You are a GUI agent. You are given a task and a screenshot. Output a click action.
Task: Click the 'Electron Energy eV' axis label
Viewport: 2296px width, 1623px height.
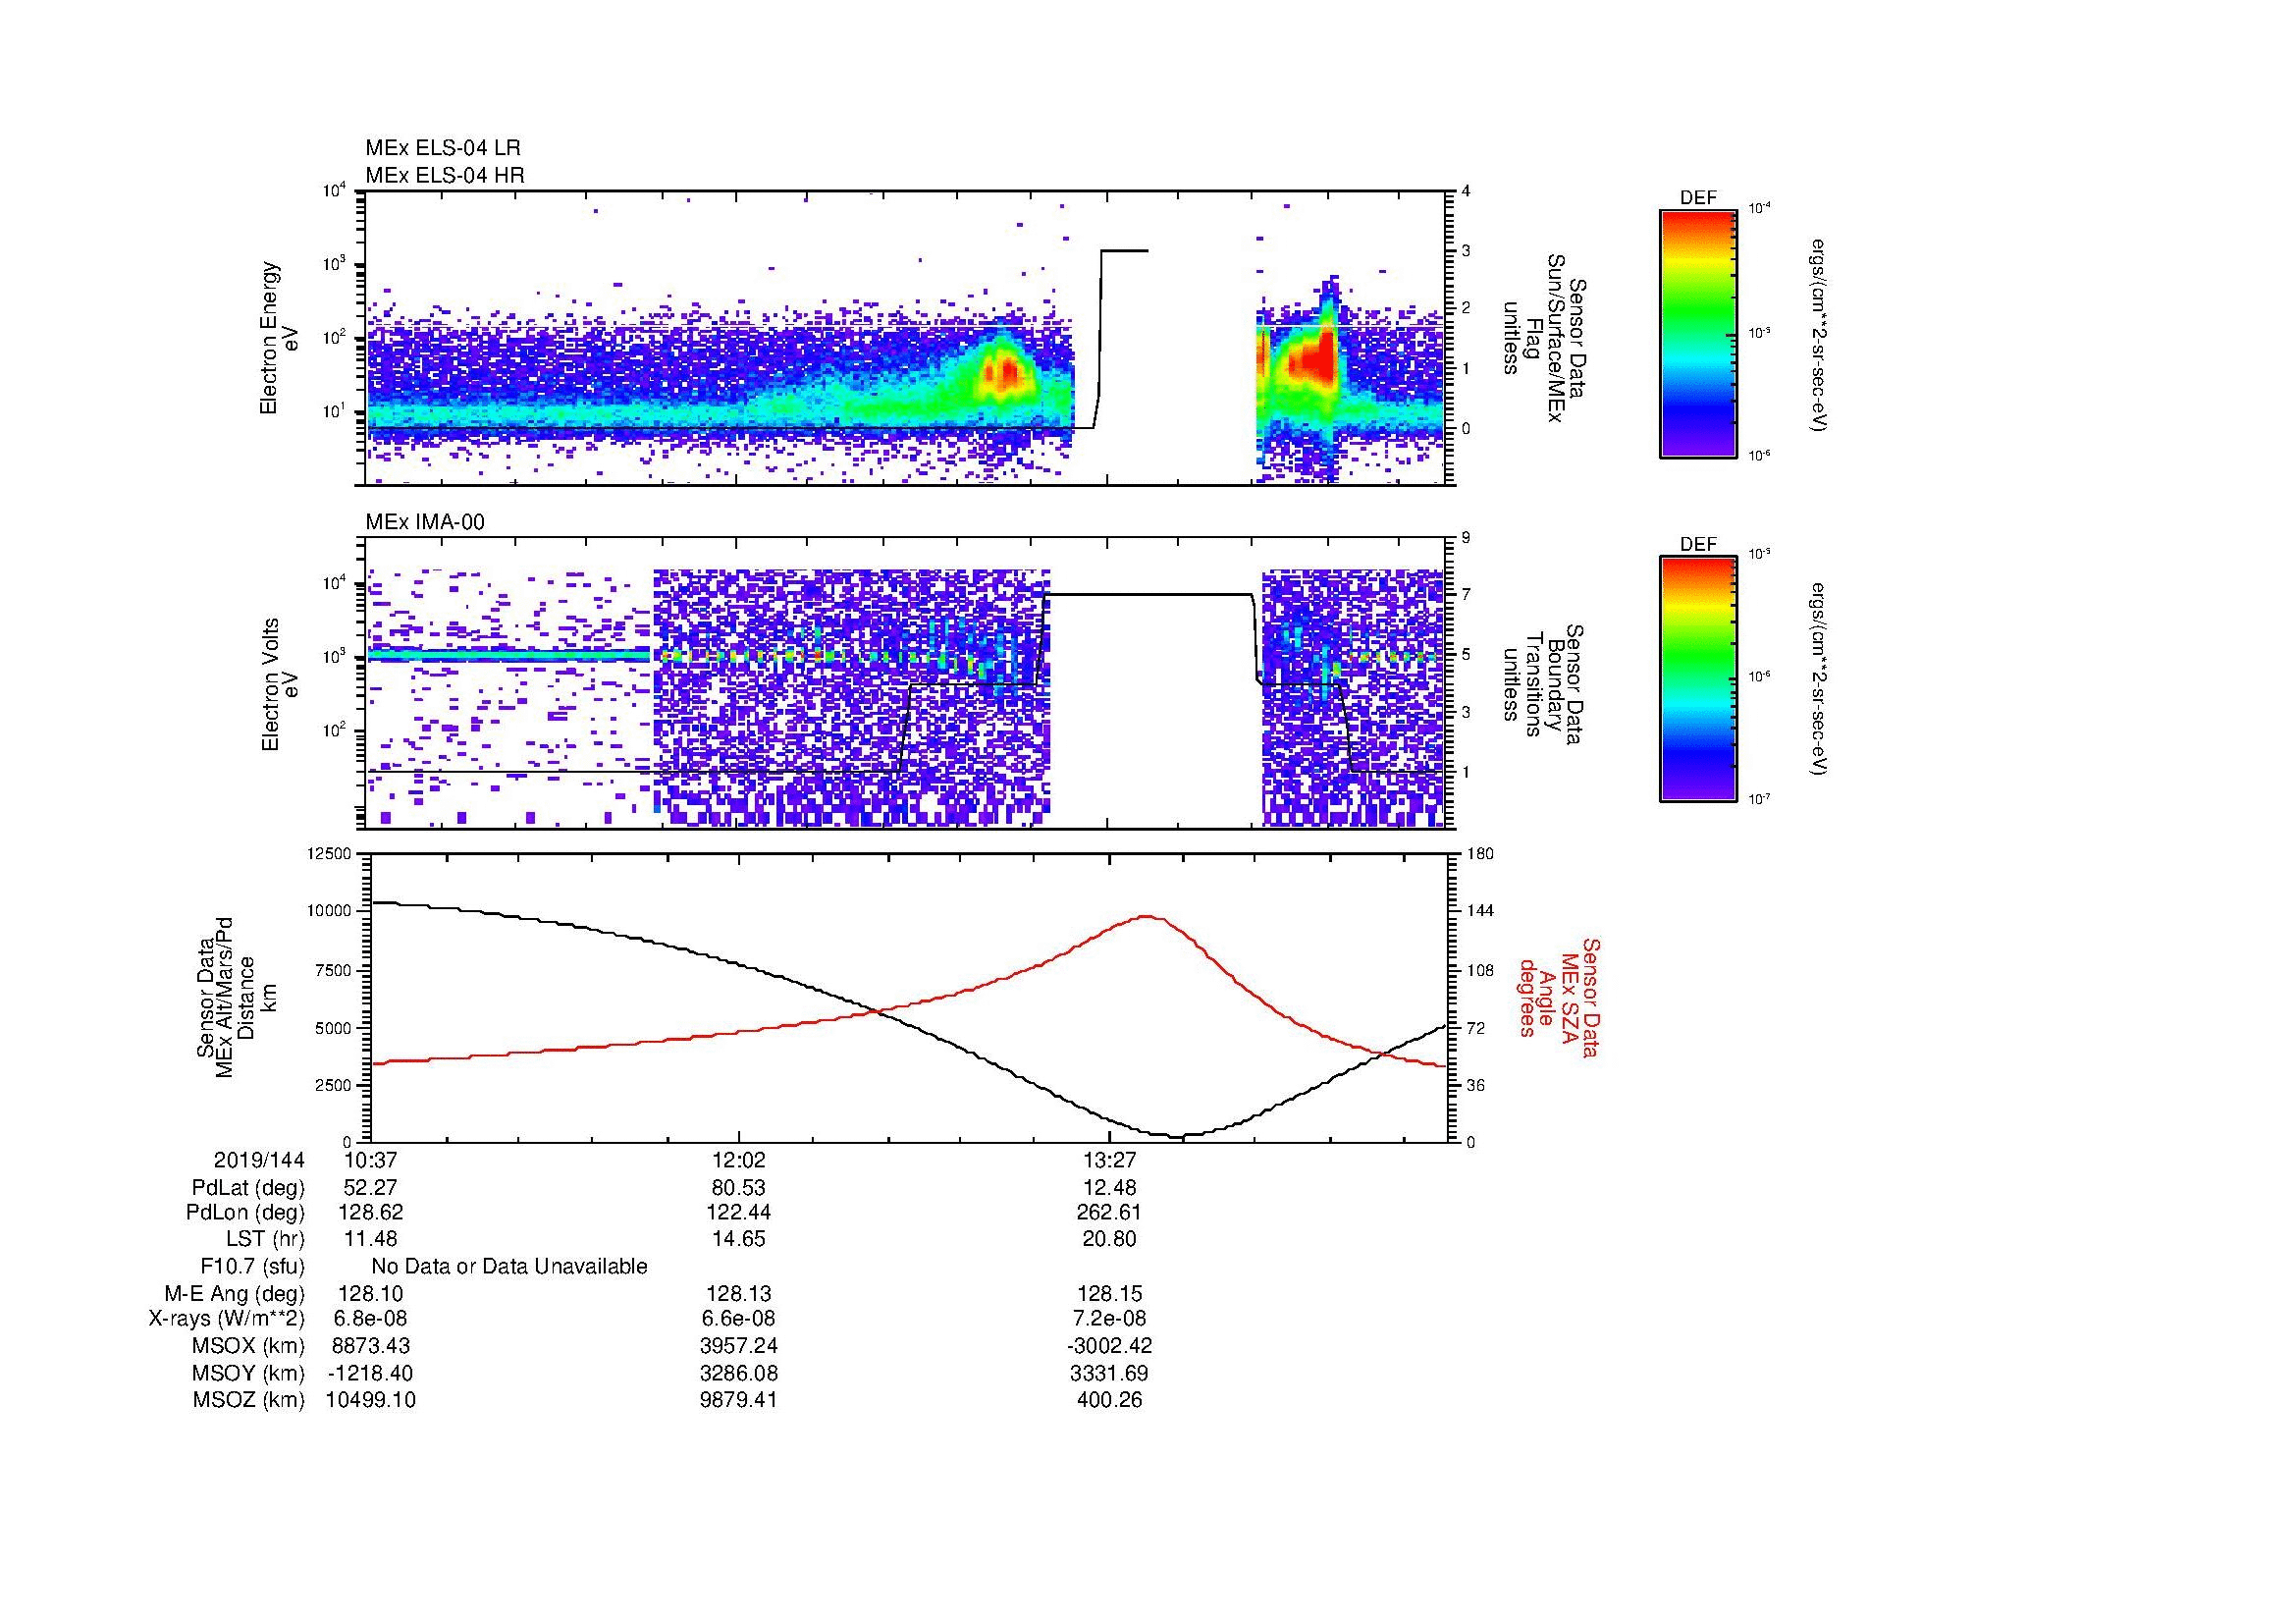point(279,338)
